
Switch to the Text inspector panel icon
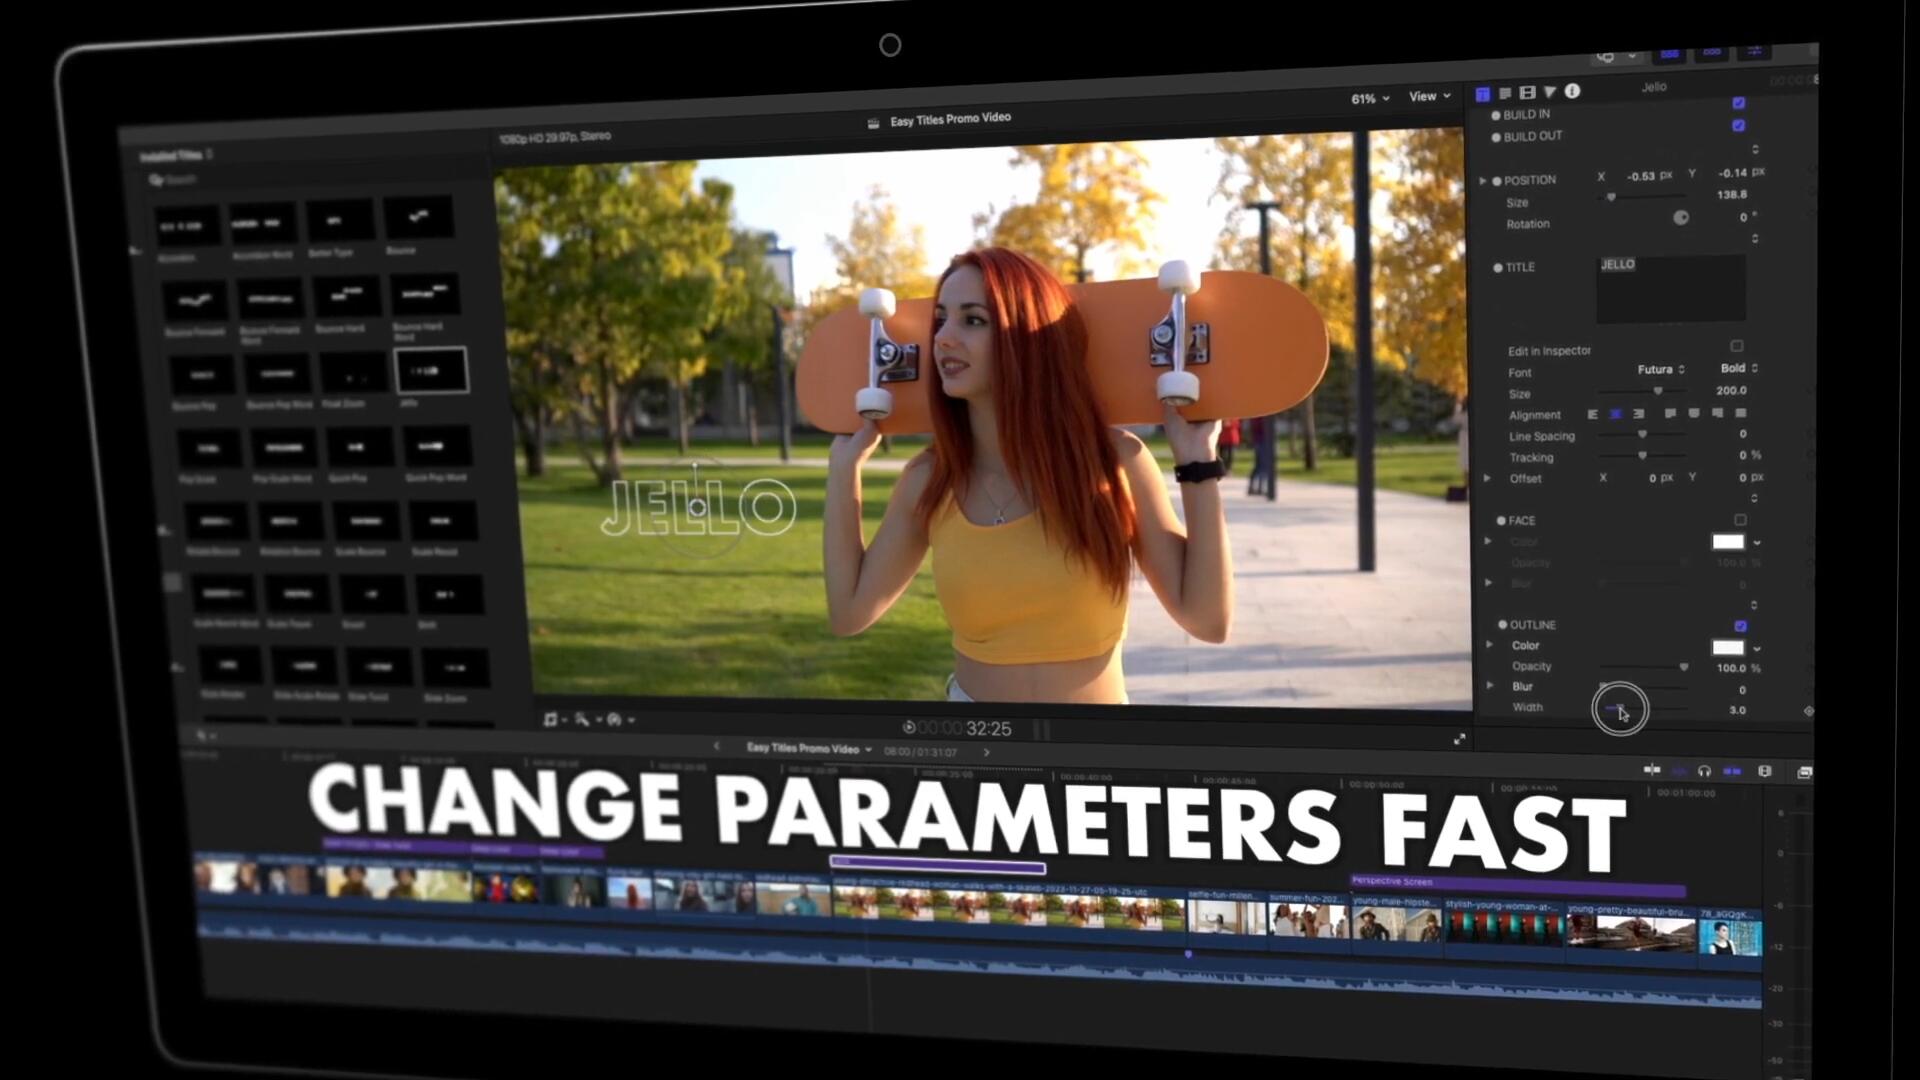point(1505,92)
